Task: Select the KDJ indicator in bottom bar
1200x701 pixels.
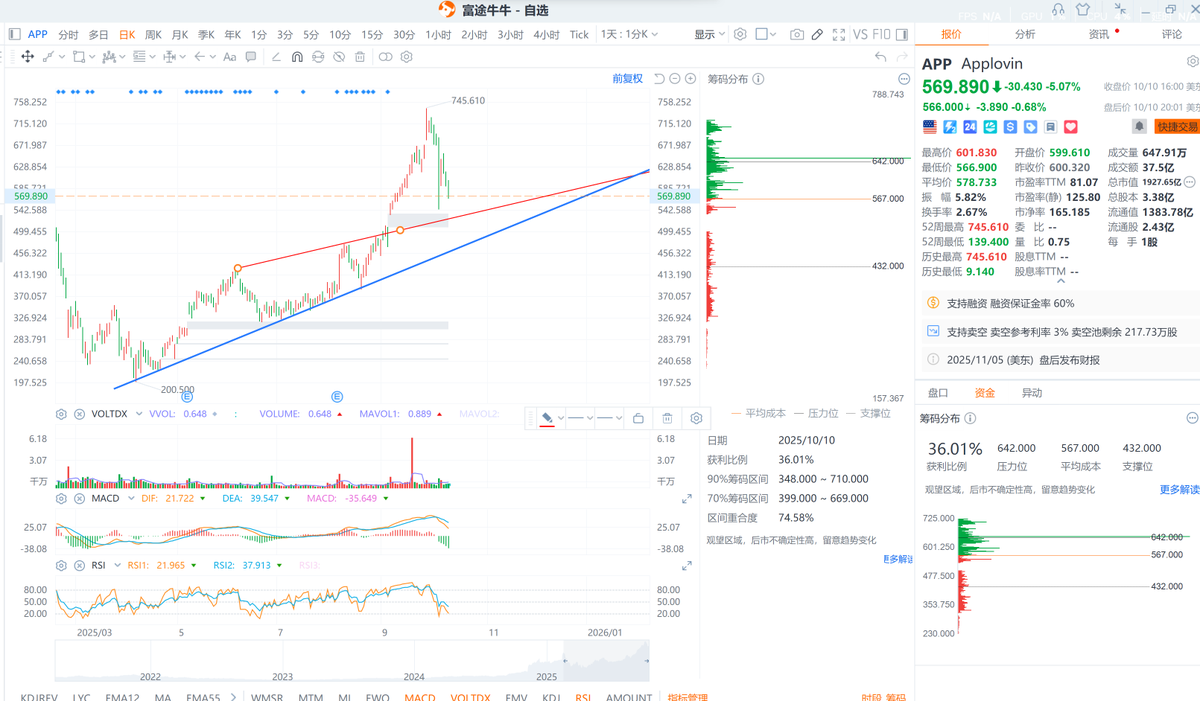Action: coord(551,697)
